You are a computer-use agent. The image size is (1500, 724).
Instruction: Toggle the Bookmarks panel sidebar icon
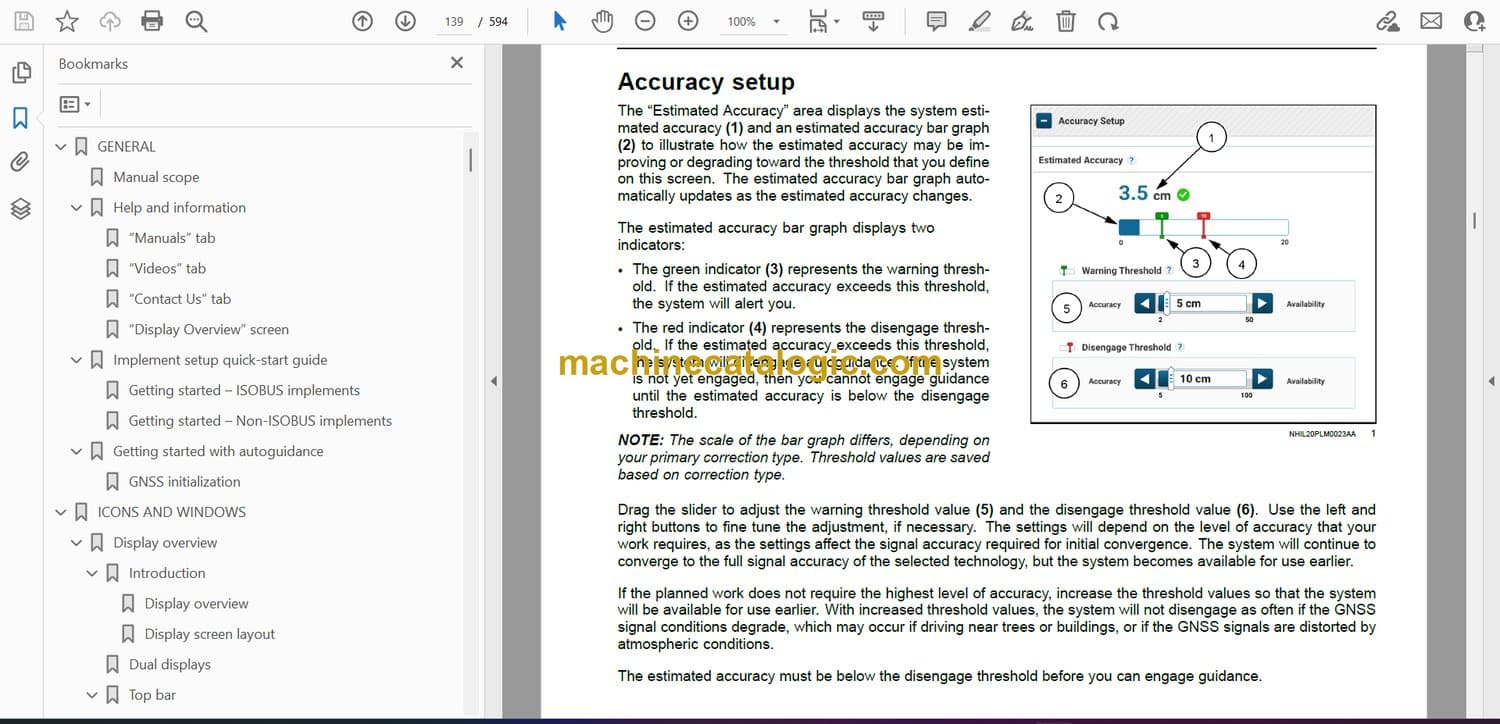[21, 118]
